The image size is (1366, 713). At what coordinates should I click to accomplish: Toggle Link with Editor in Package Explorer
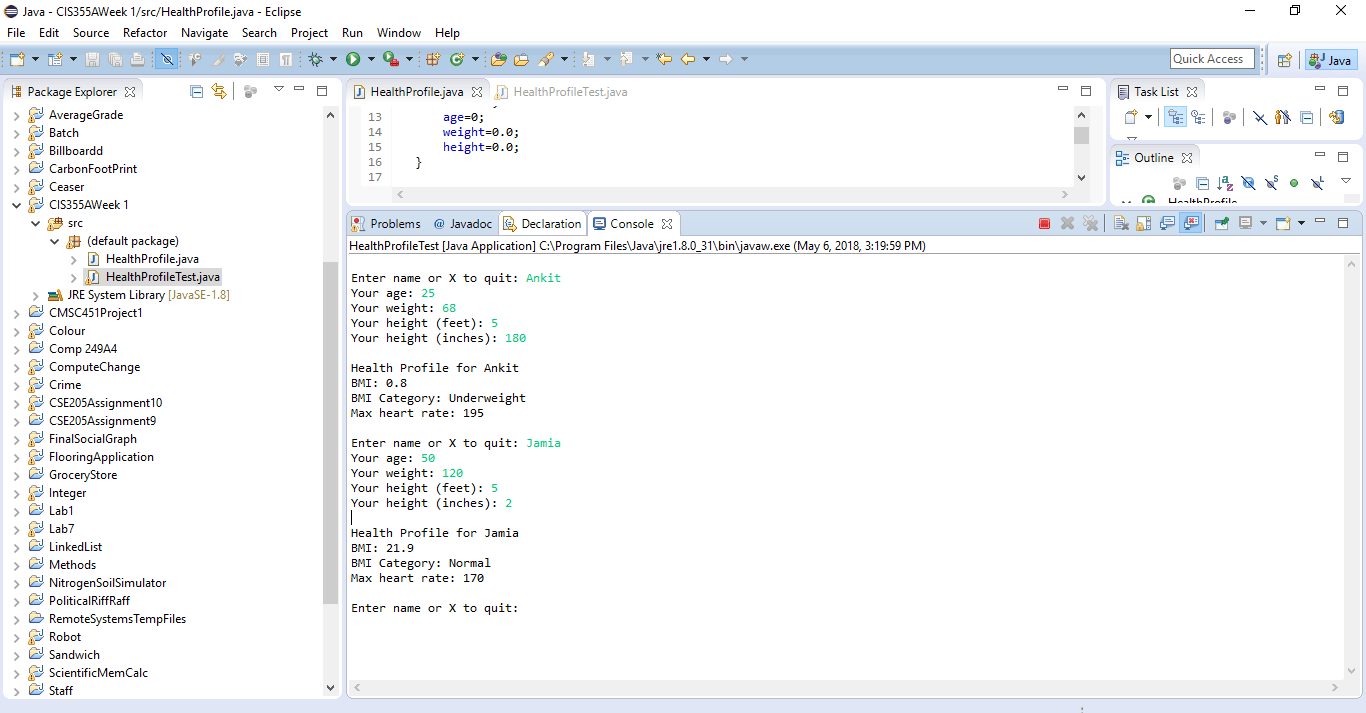click(x=219, y=91)
